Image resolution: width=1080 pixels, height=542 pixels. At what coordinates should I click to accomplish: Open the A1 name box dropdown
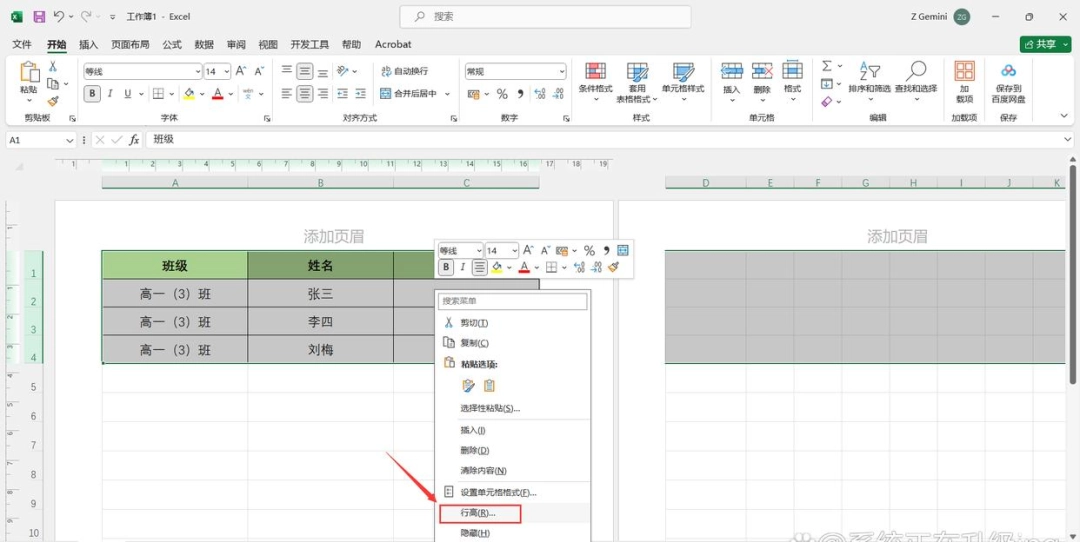pyautogui.click(x=70, y=140)
